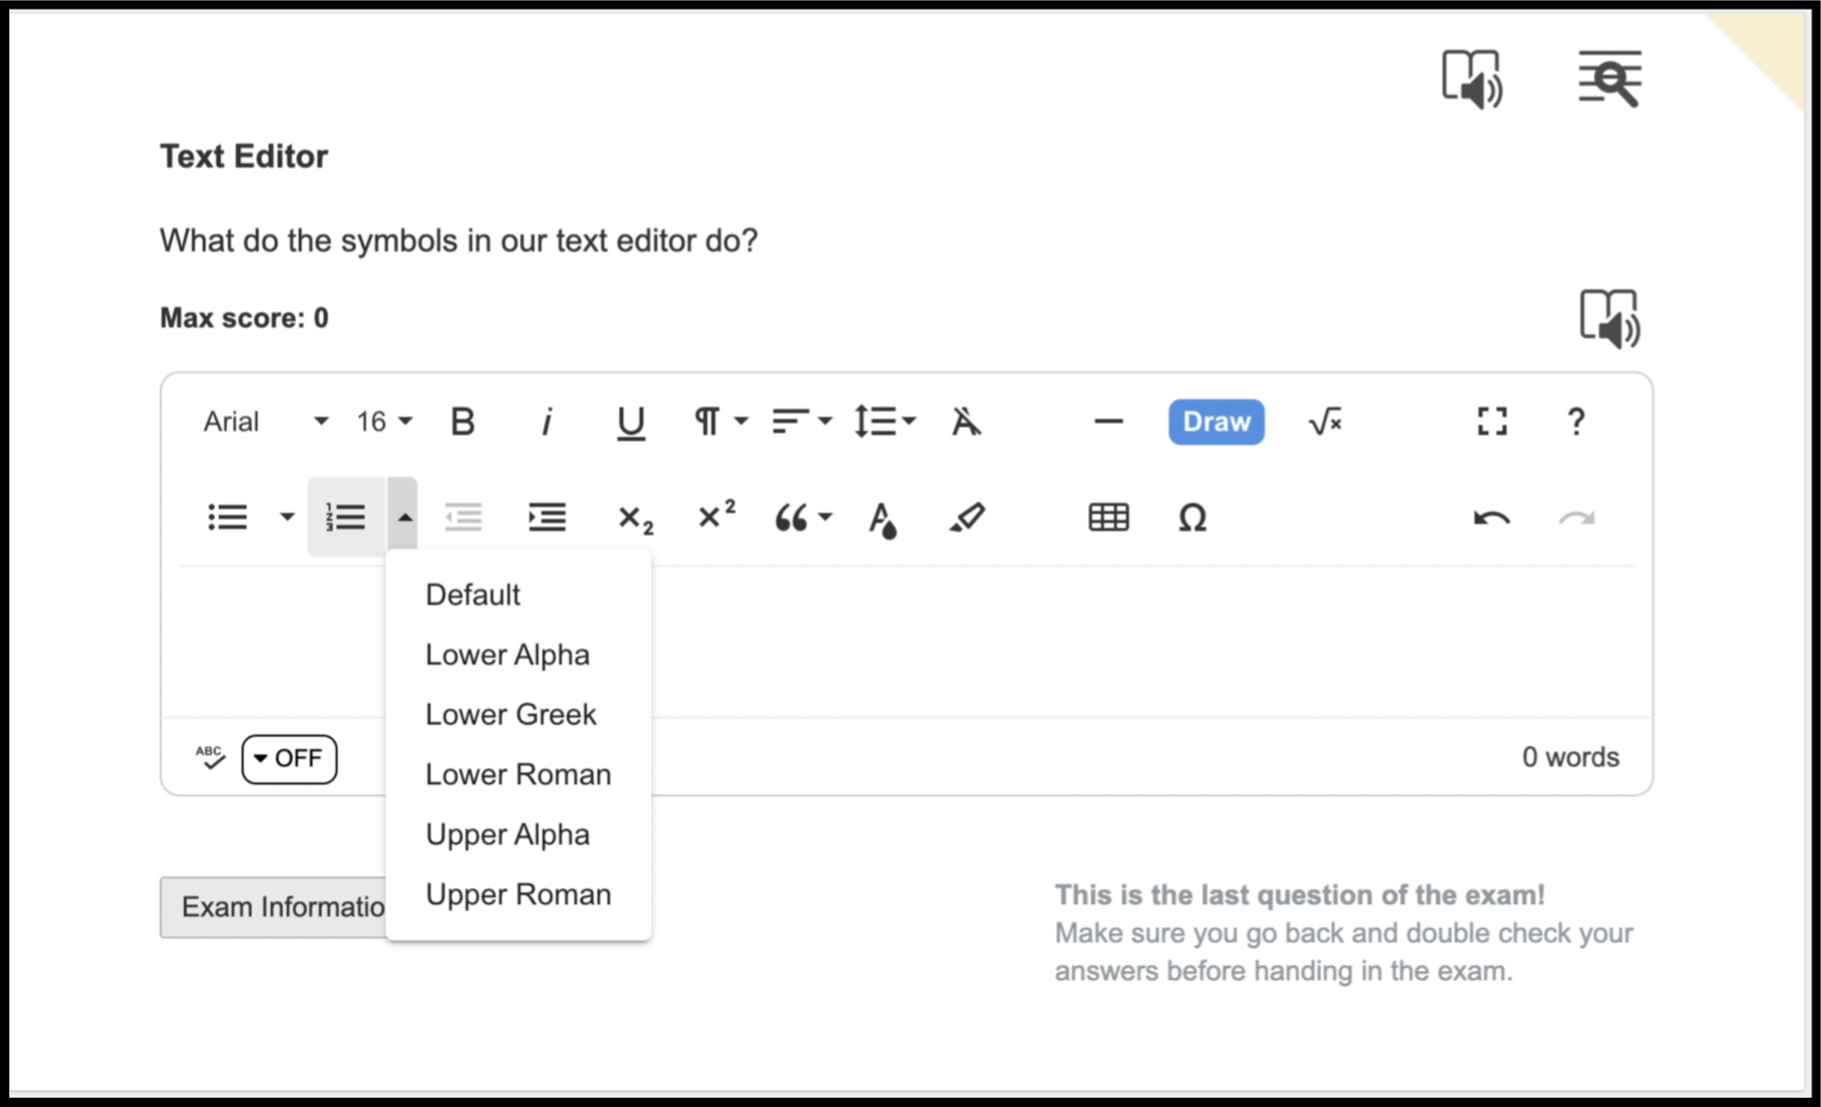Toggle Italic text formatting
This screenshot has height=1107, width=1821.
pos(546,422)
